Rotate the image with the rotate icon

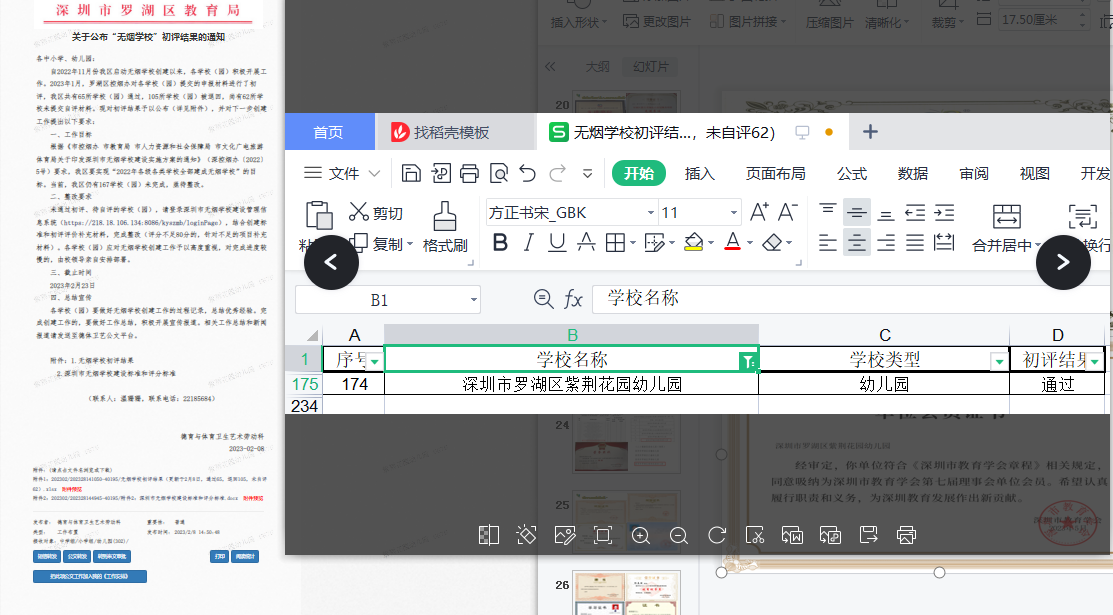[x=717, y=535]
